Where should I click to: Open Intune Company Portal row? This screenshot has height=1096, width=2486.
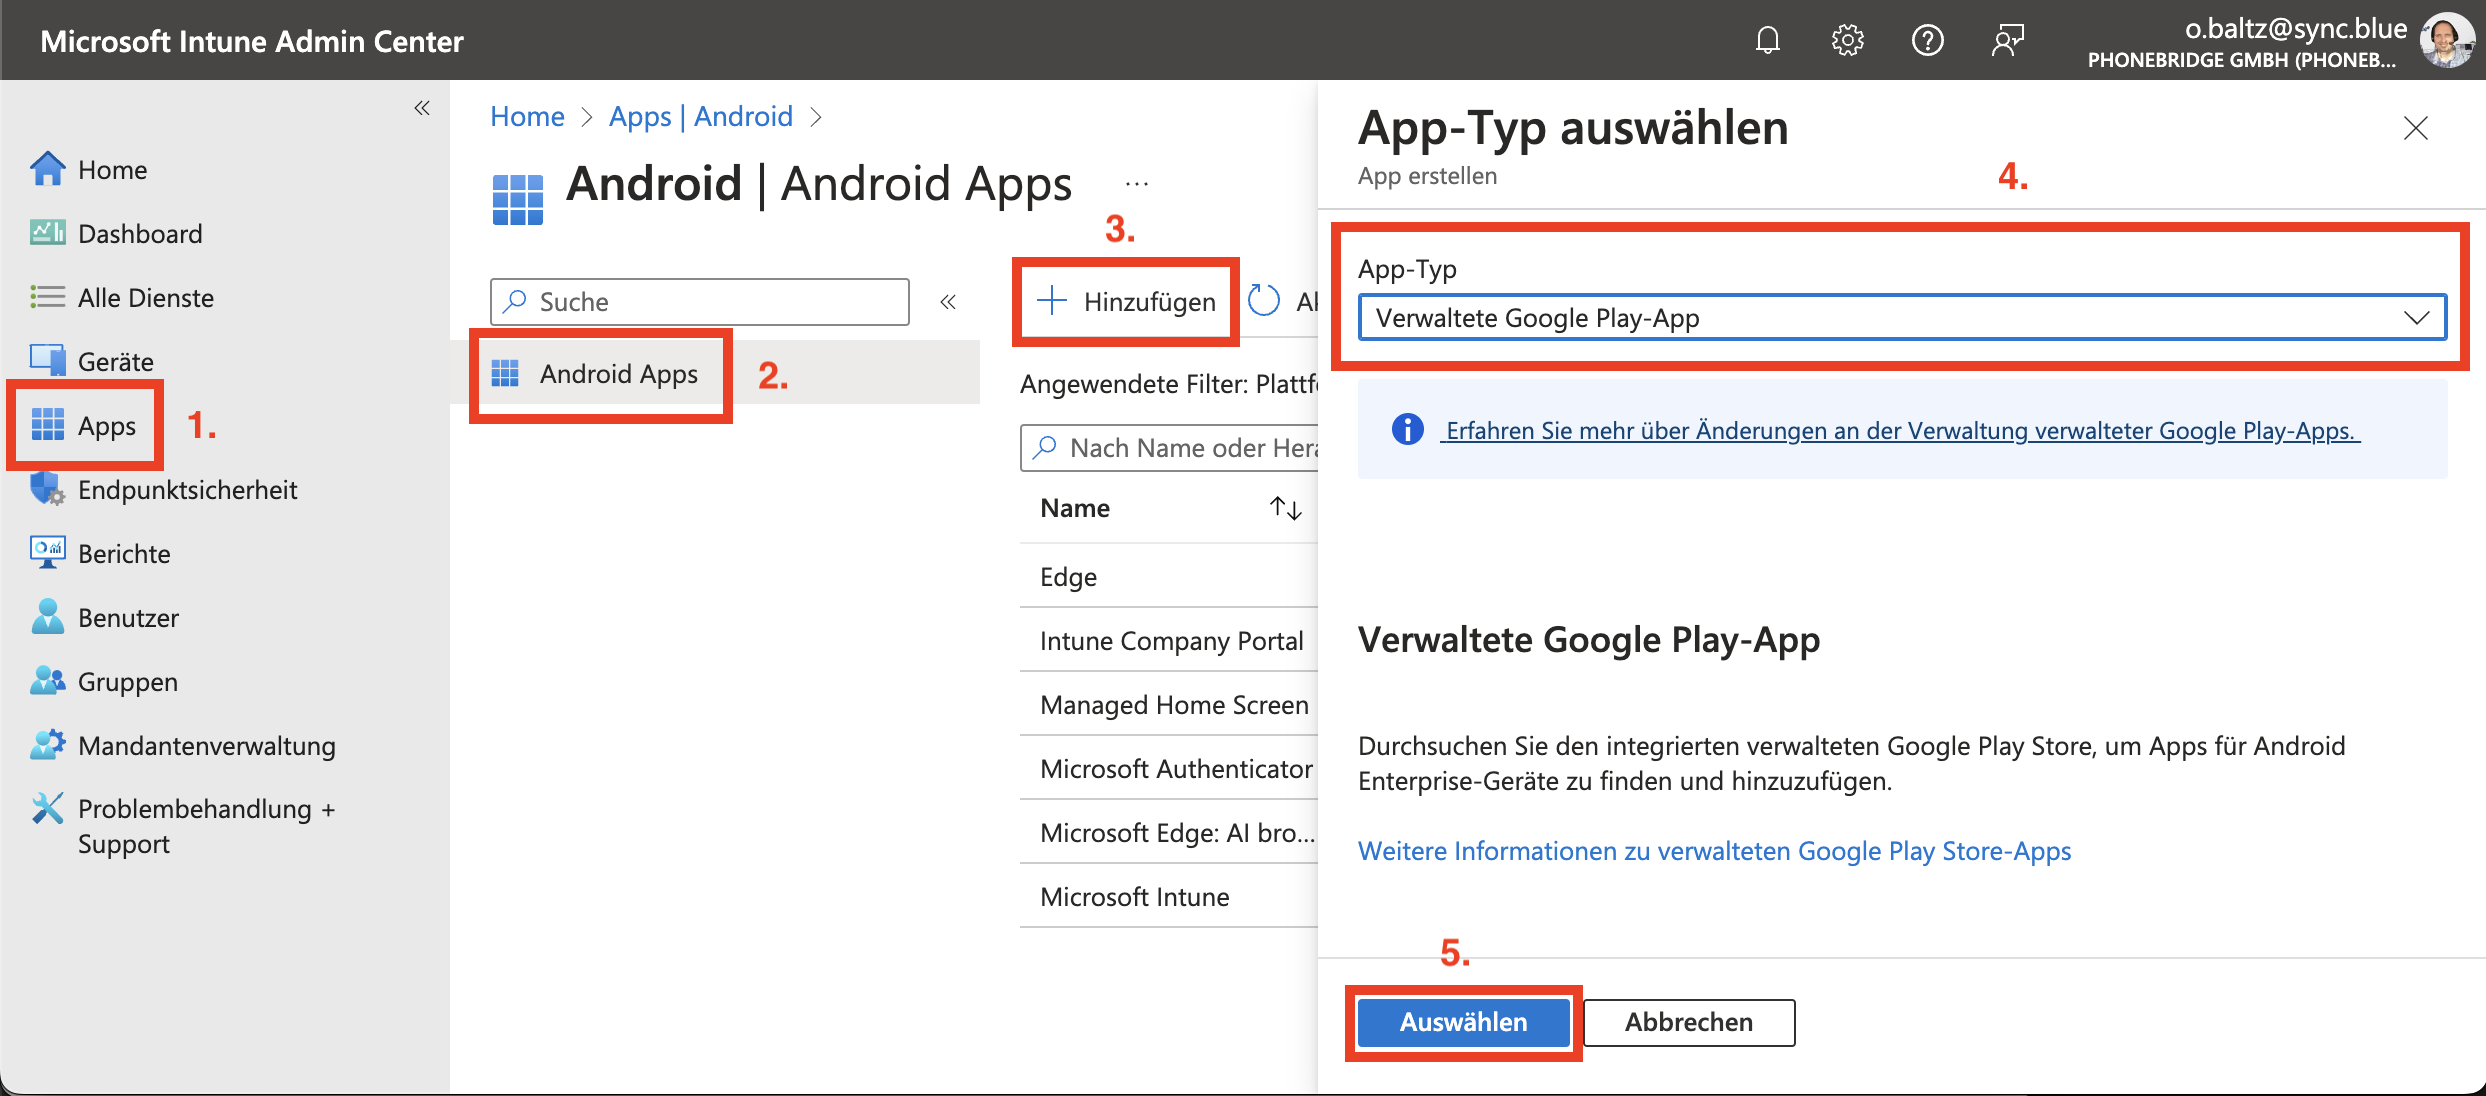pos(1169,641)
